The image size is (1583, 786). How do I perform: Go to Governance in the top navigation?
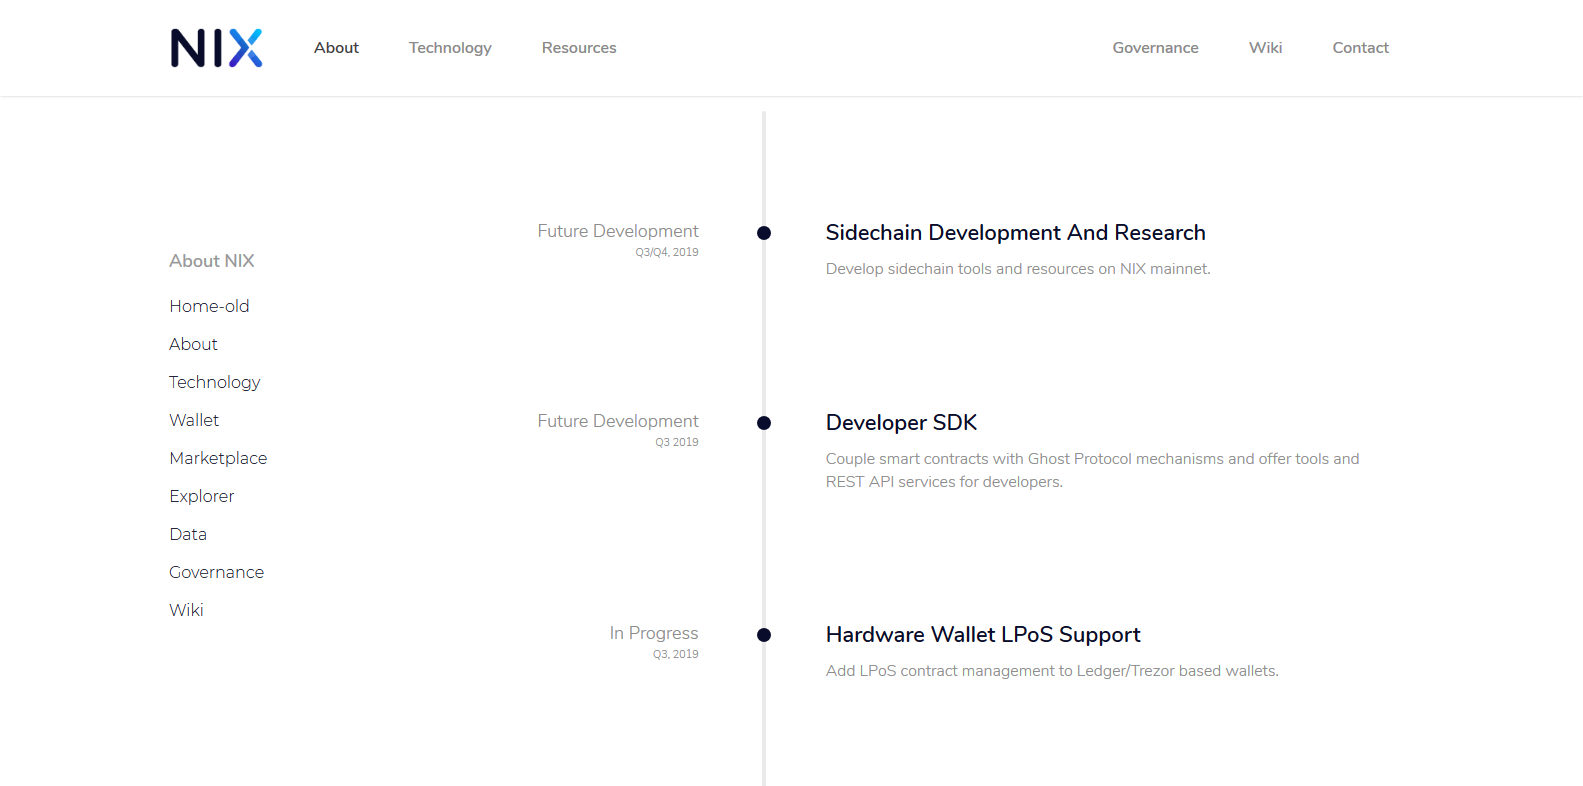[1155, 48]
